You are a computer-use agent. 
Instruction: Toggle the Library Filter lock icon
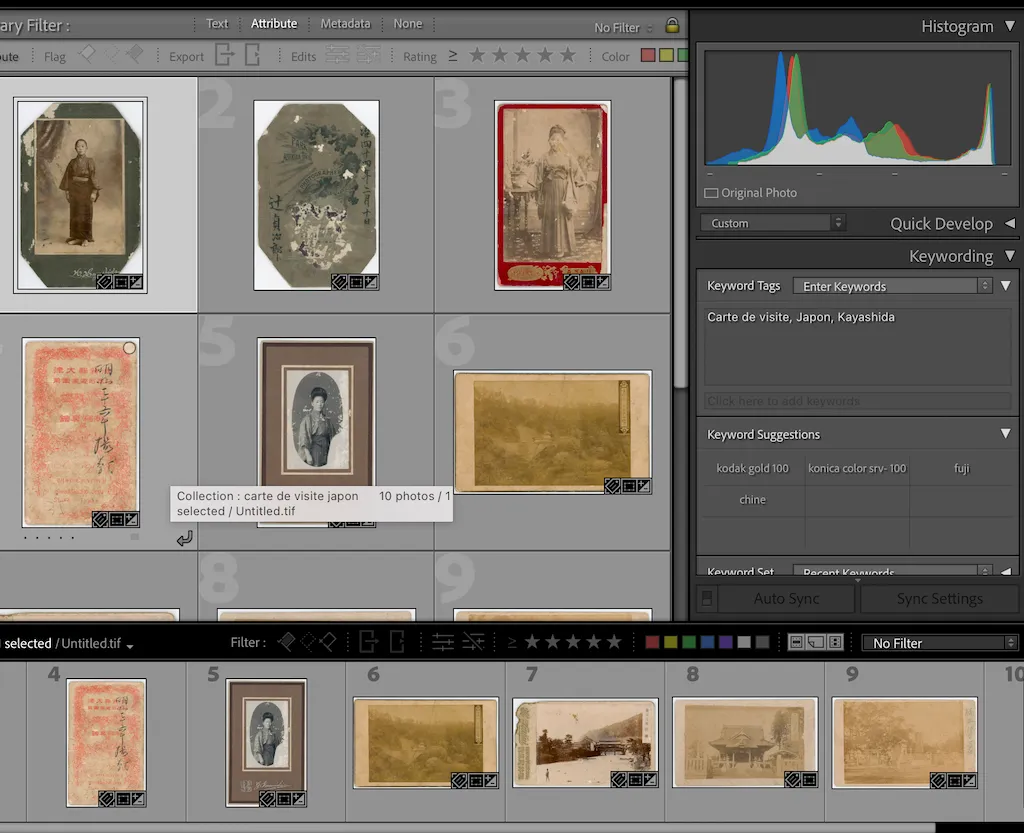tap(672, 25)
